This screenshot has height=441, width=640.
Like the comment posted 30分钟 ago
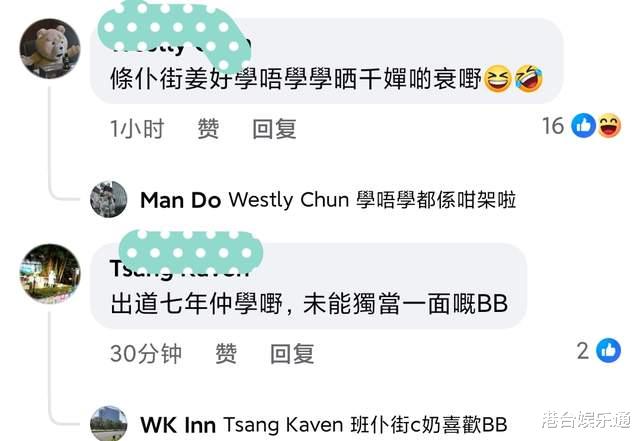(226, 353)
